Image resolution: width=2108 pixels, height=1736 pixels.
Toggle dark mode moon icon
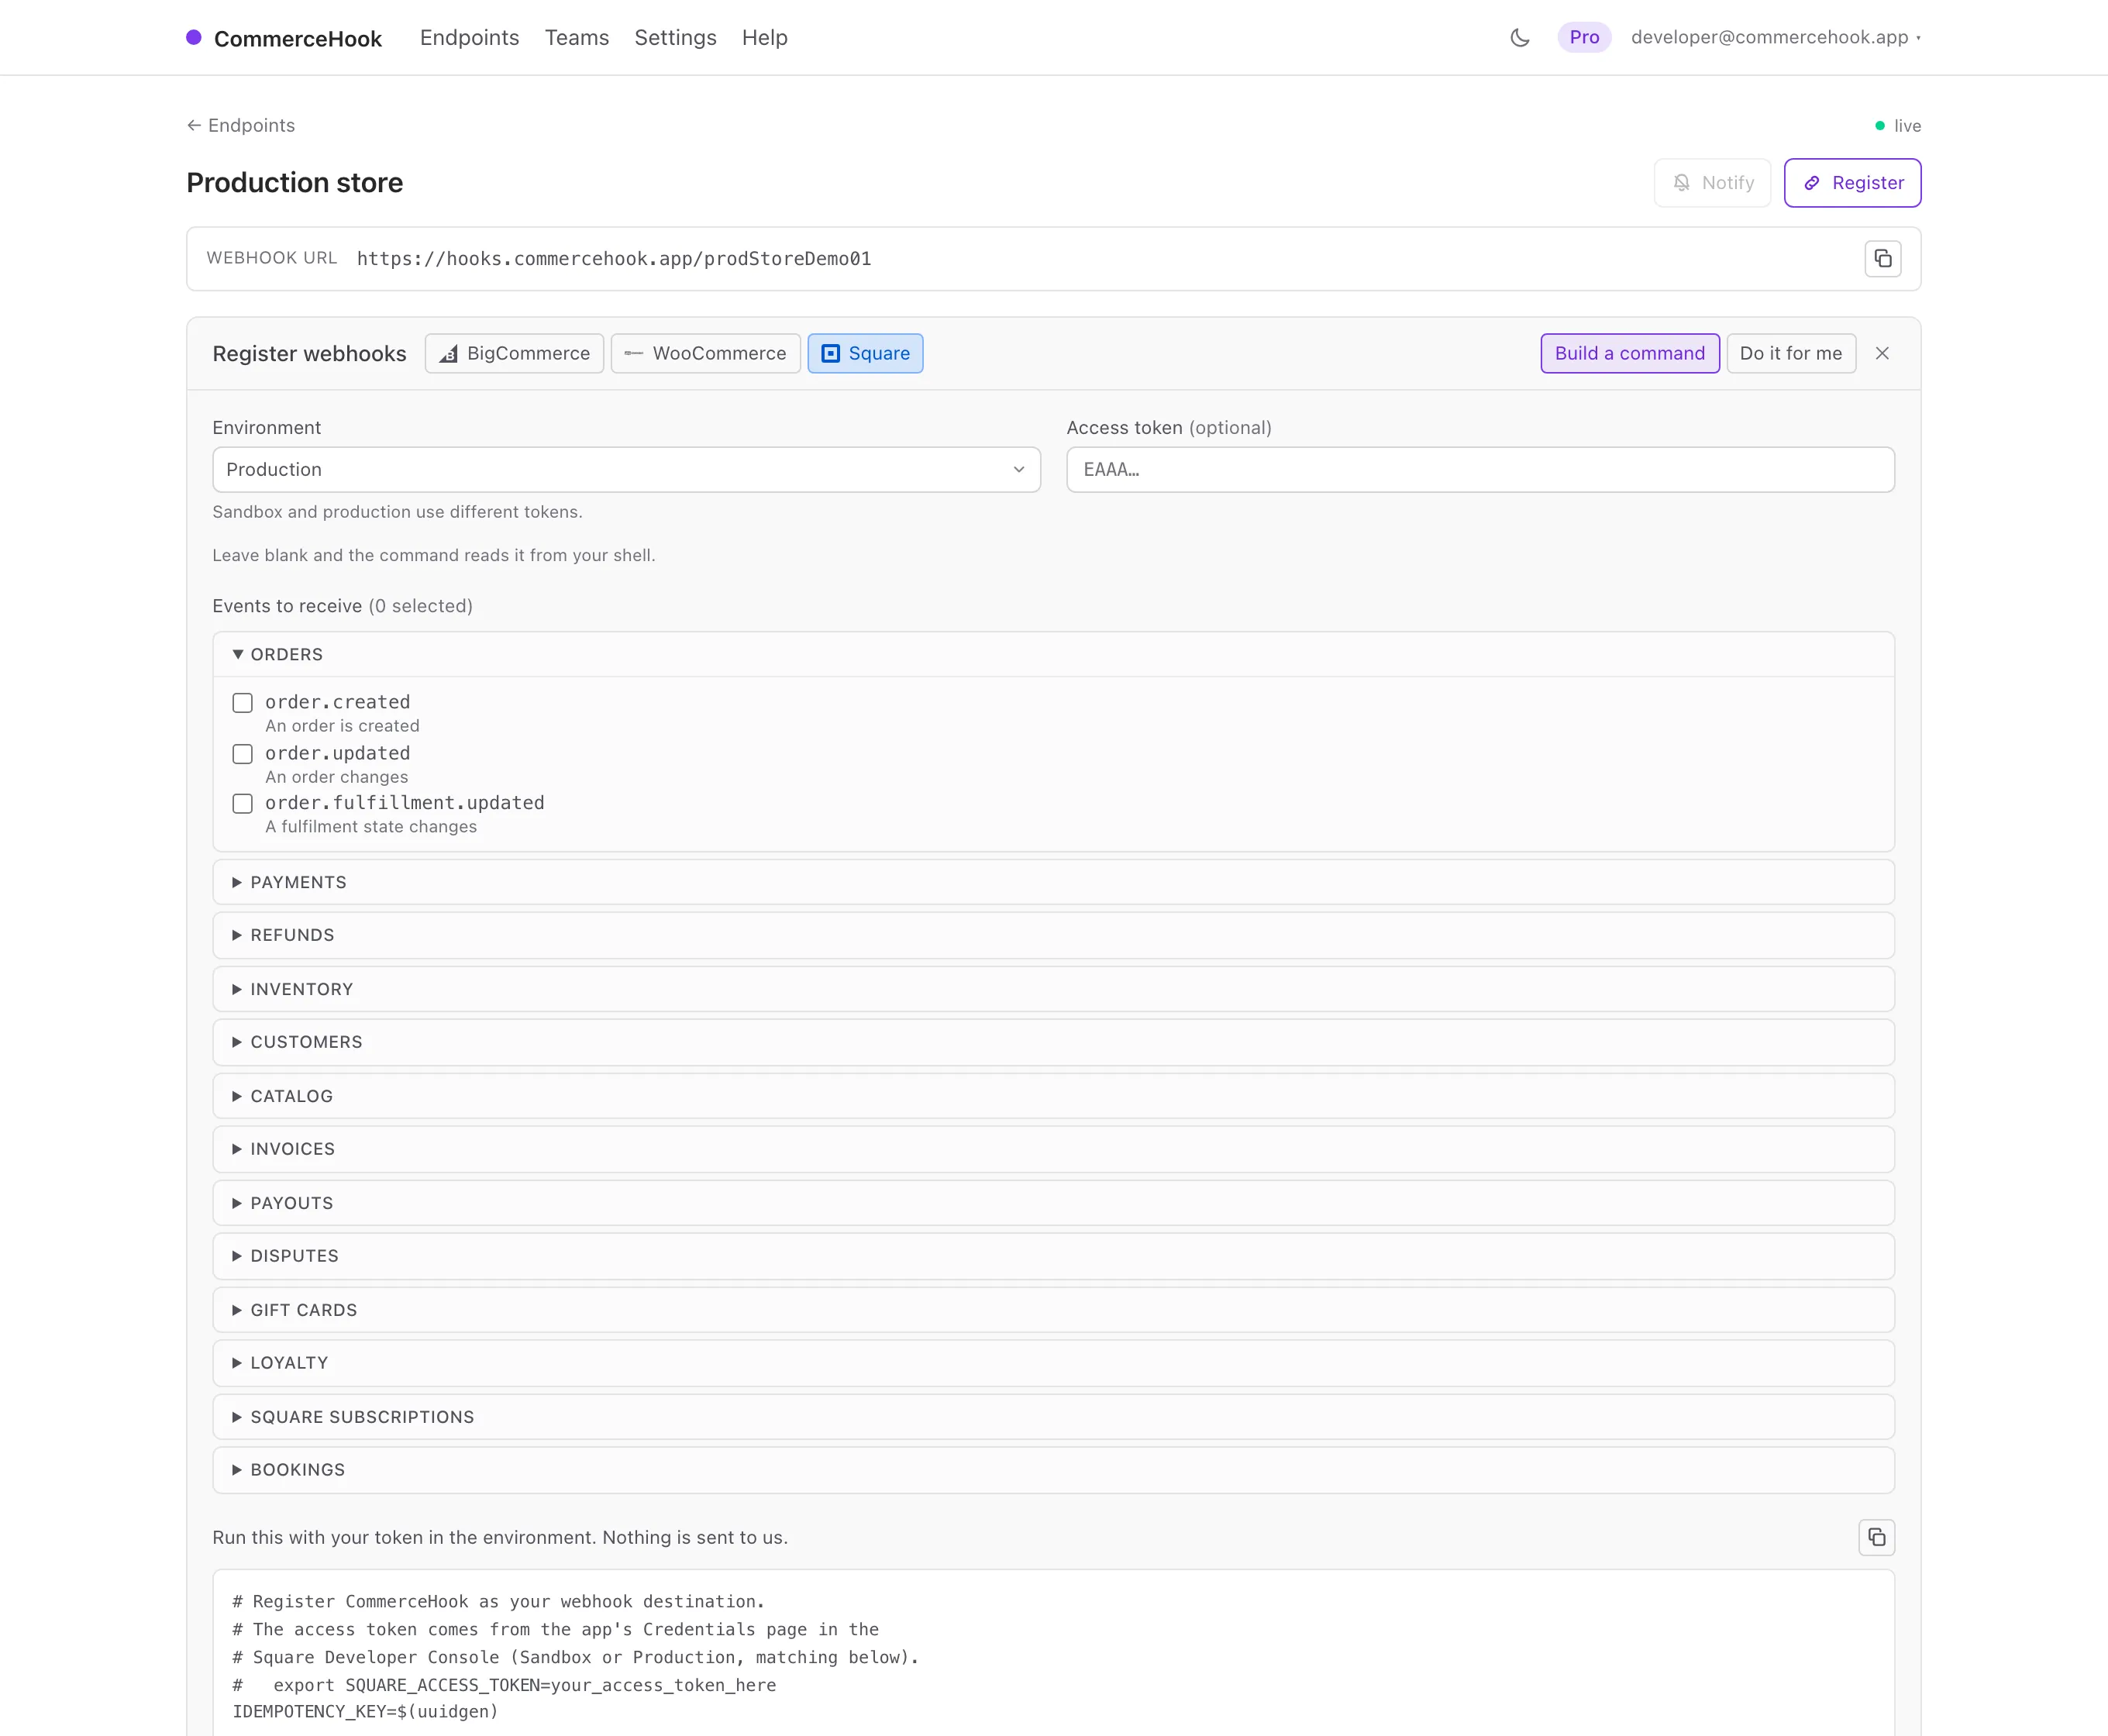(x=1519, y=38)
